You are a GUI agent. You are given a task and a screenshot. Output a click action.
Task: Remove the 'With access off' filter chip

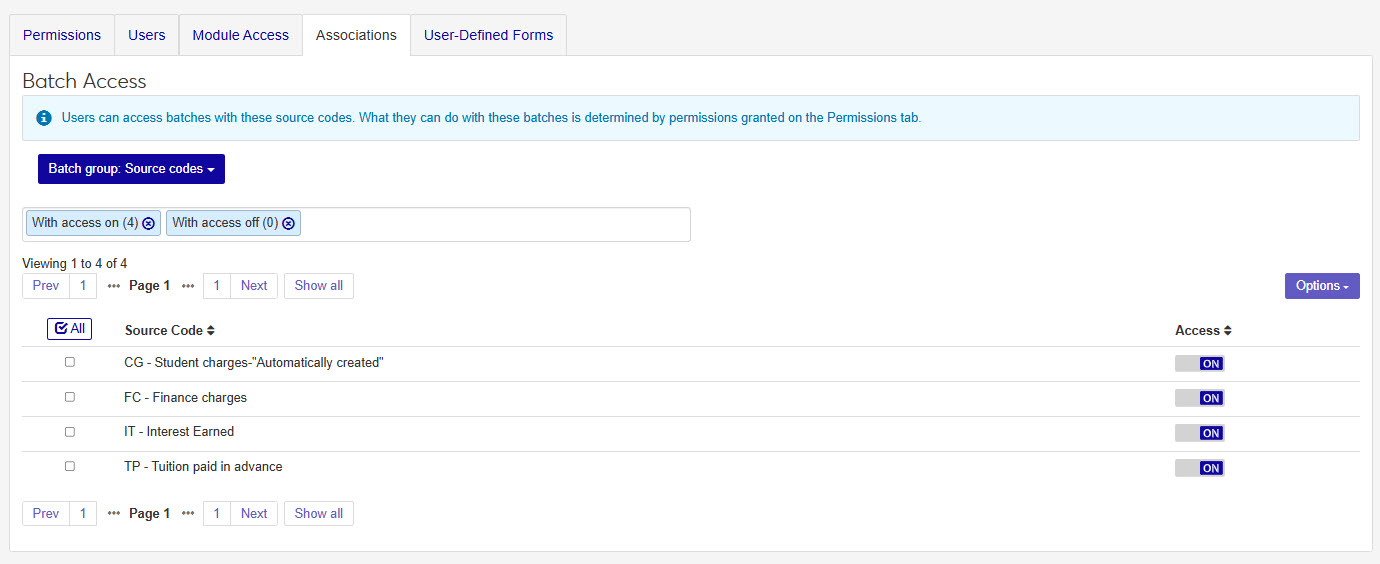pyautogui.click(x=289, y=223)
